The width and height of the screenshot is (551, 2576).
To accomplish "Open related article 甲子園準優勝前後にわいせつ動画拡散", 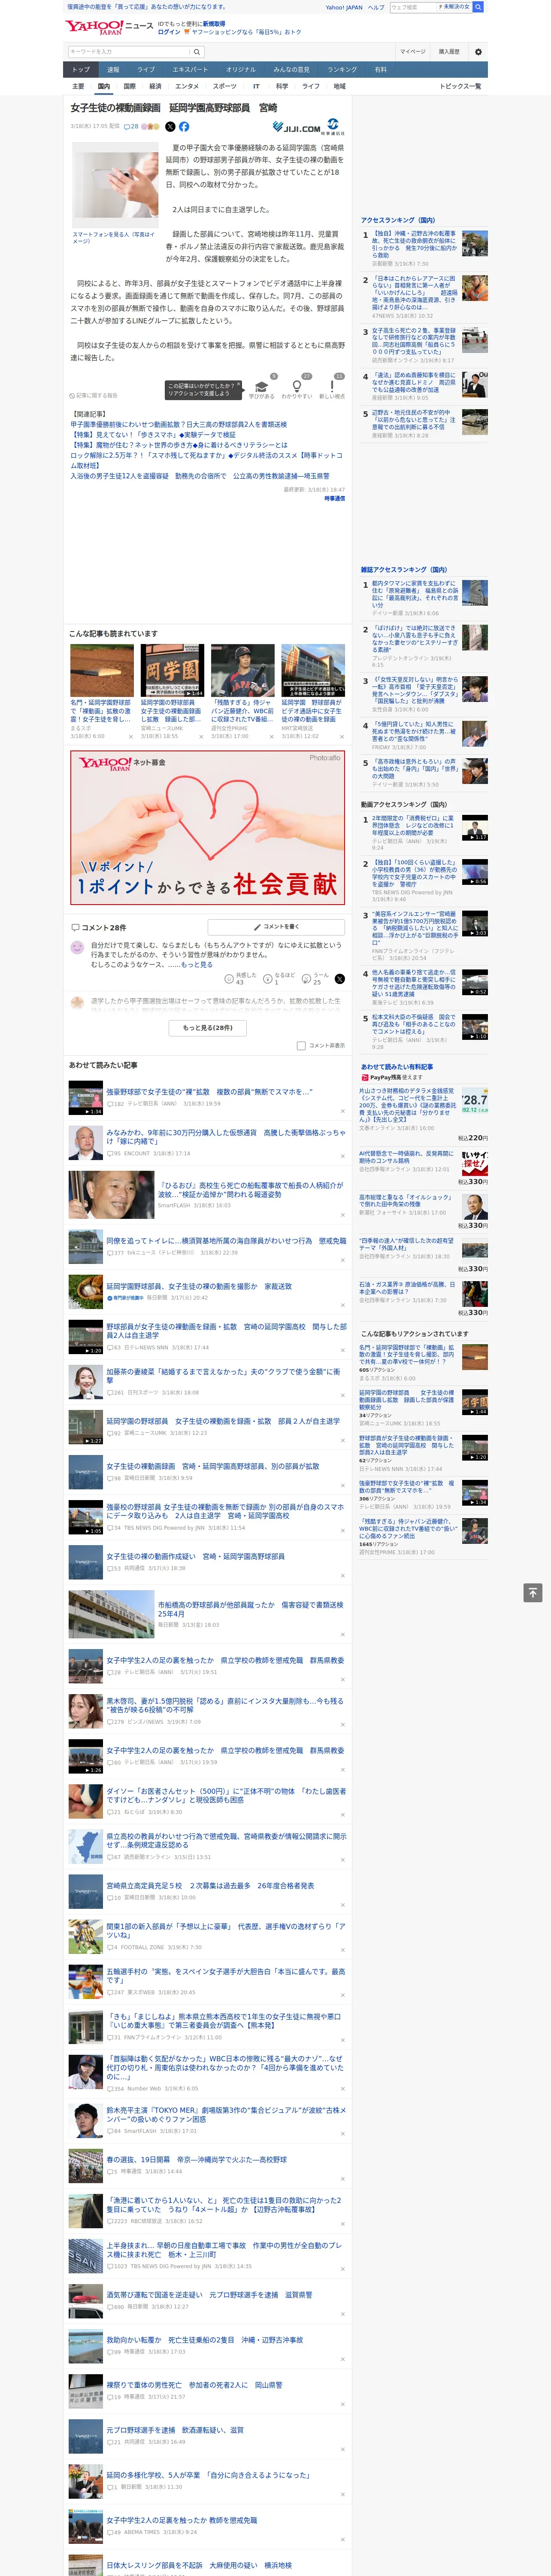I will click(178, 424).
